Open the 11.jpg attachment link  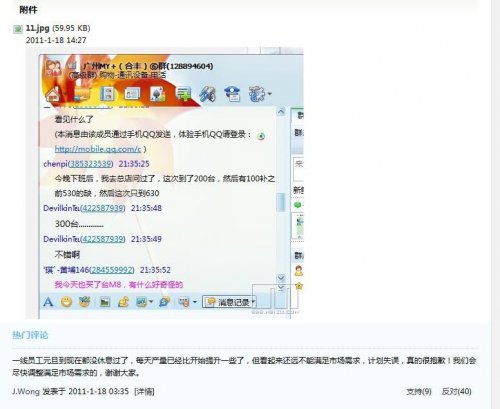(x=38, y=28)
